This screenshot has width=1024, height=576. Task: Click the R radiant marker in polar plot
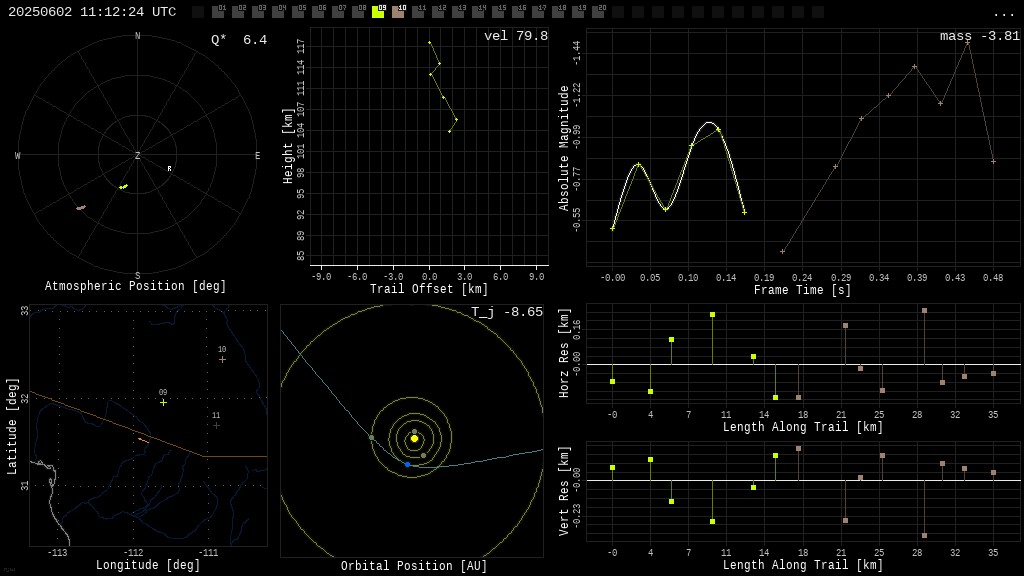point(169,168)
